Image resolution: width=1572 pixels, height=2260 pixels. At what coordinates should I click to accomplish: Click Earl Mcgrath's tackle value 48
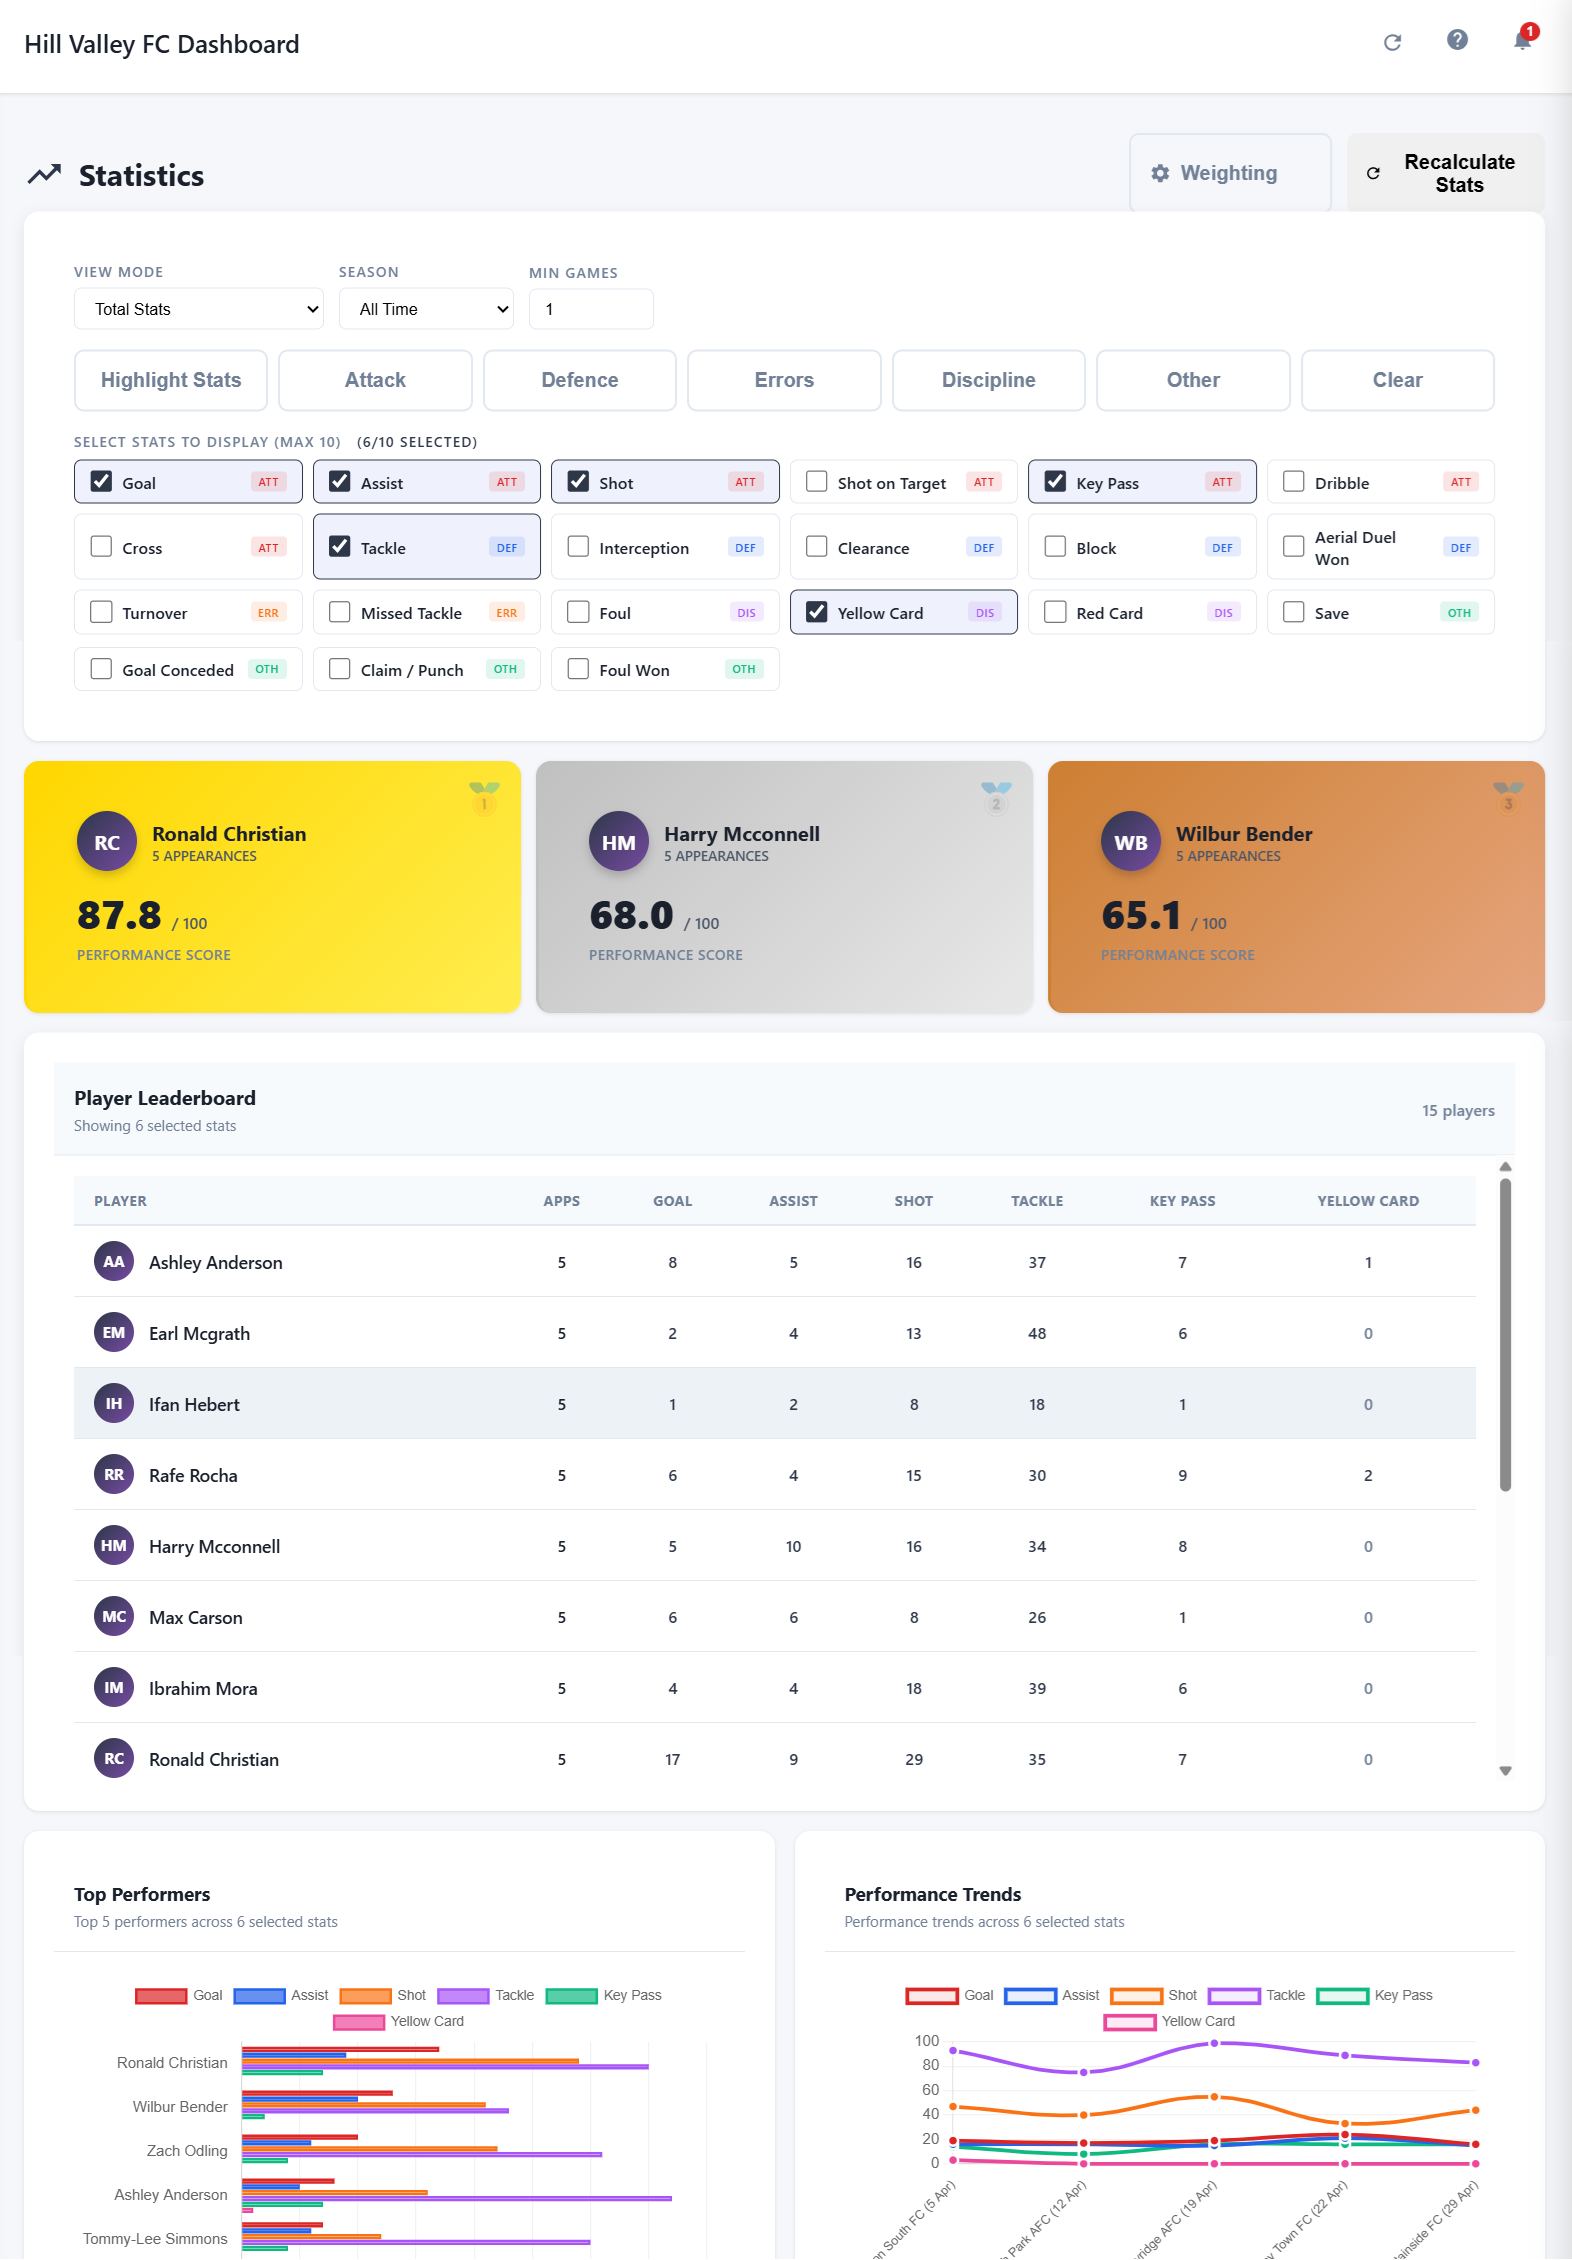point(1037,1333)
